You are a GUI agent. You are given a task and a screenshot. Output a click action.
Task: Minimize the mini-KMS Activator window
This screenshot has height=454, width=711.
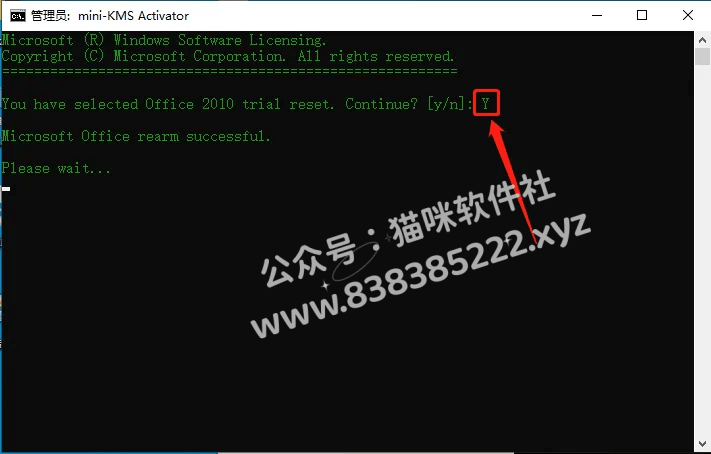click(x=597, y=15)
